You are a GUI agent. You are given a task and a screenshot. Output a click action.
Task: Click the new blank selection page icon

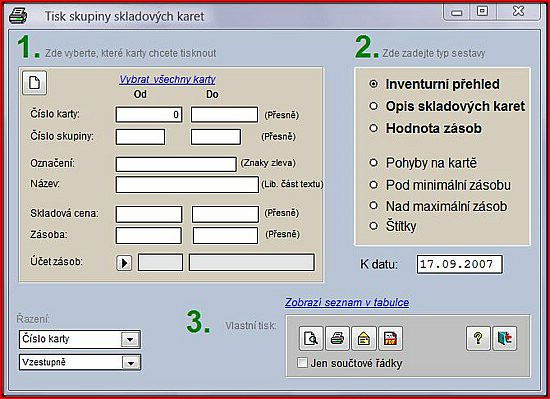pos(34,83)
